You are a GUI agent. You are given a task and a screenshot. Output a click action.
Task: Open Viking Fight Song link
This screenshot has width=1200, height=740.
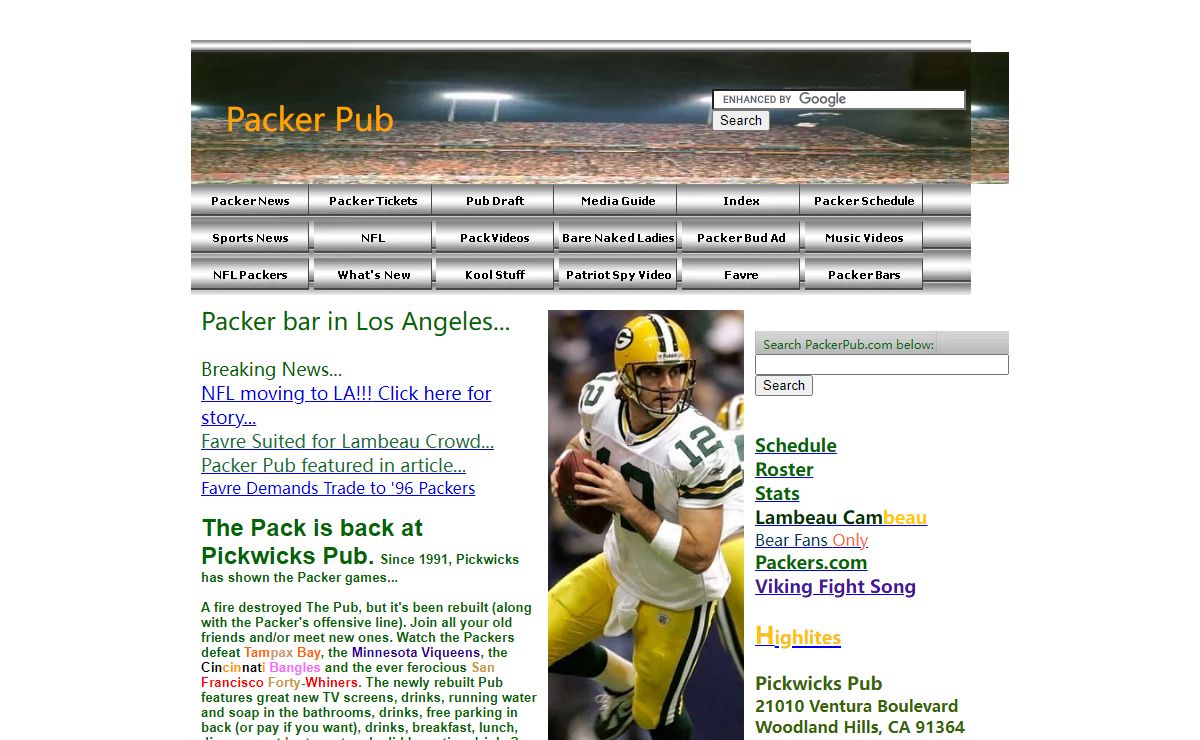click(x=835, y=586)
